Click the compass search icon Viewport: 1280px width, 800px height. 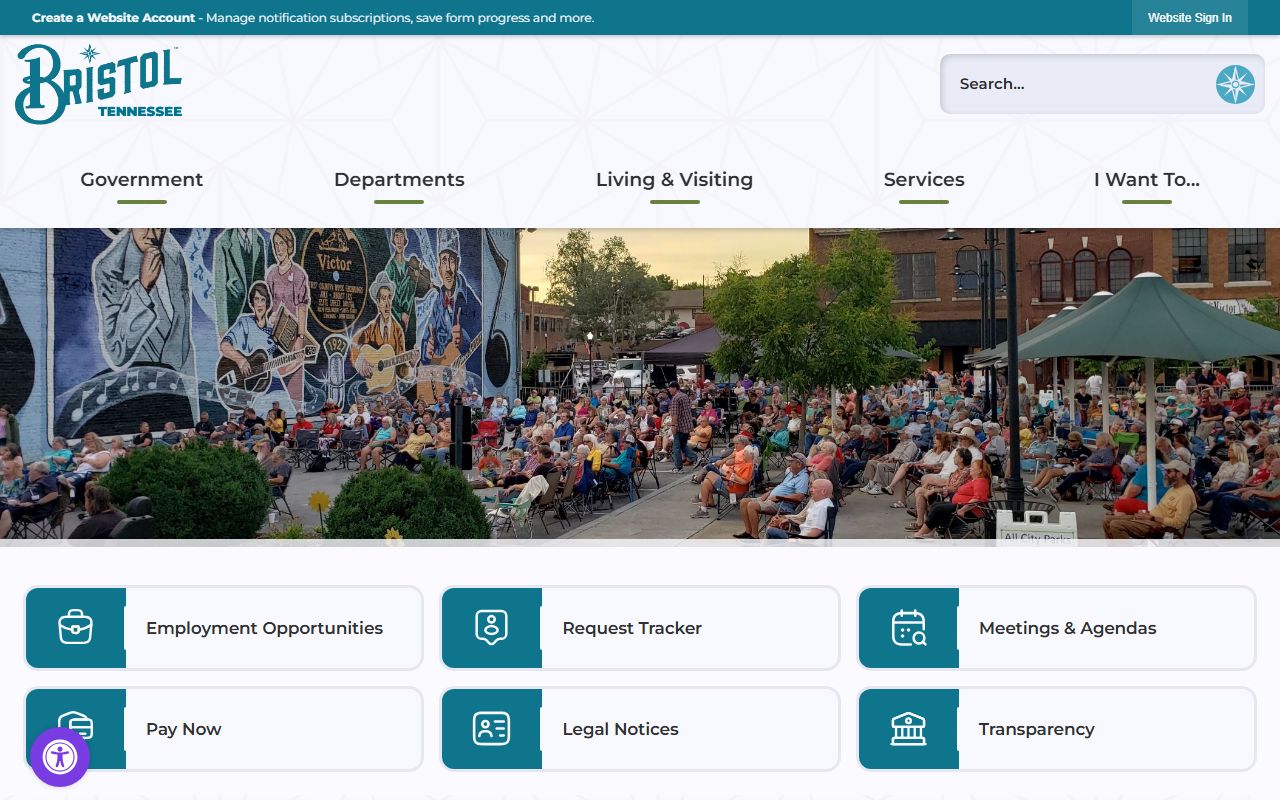1234,84
